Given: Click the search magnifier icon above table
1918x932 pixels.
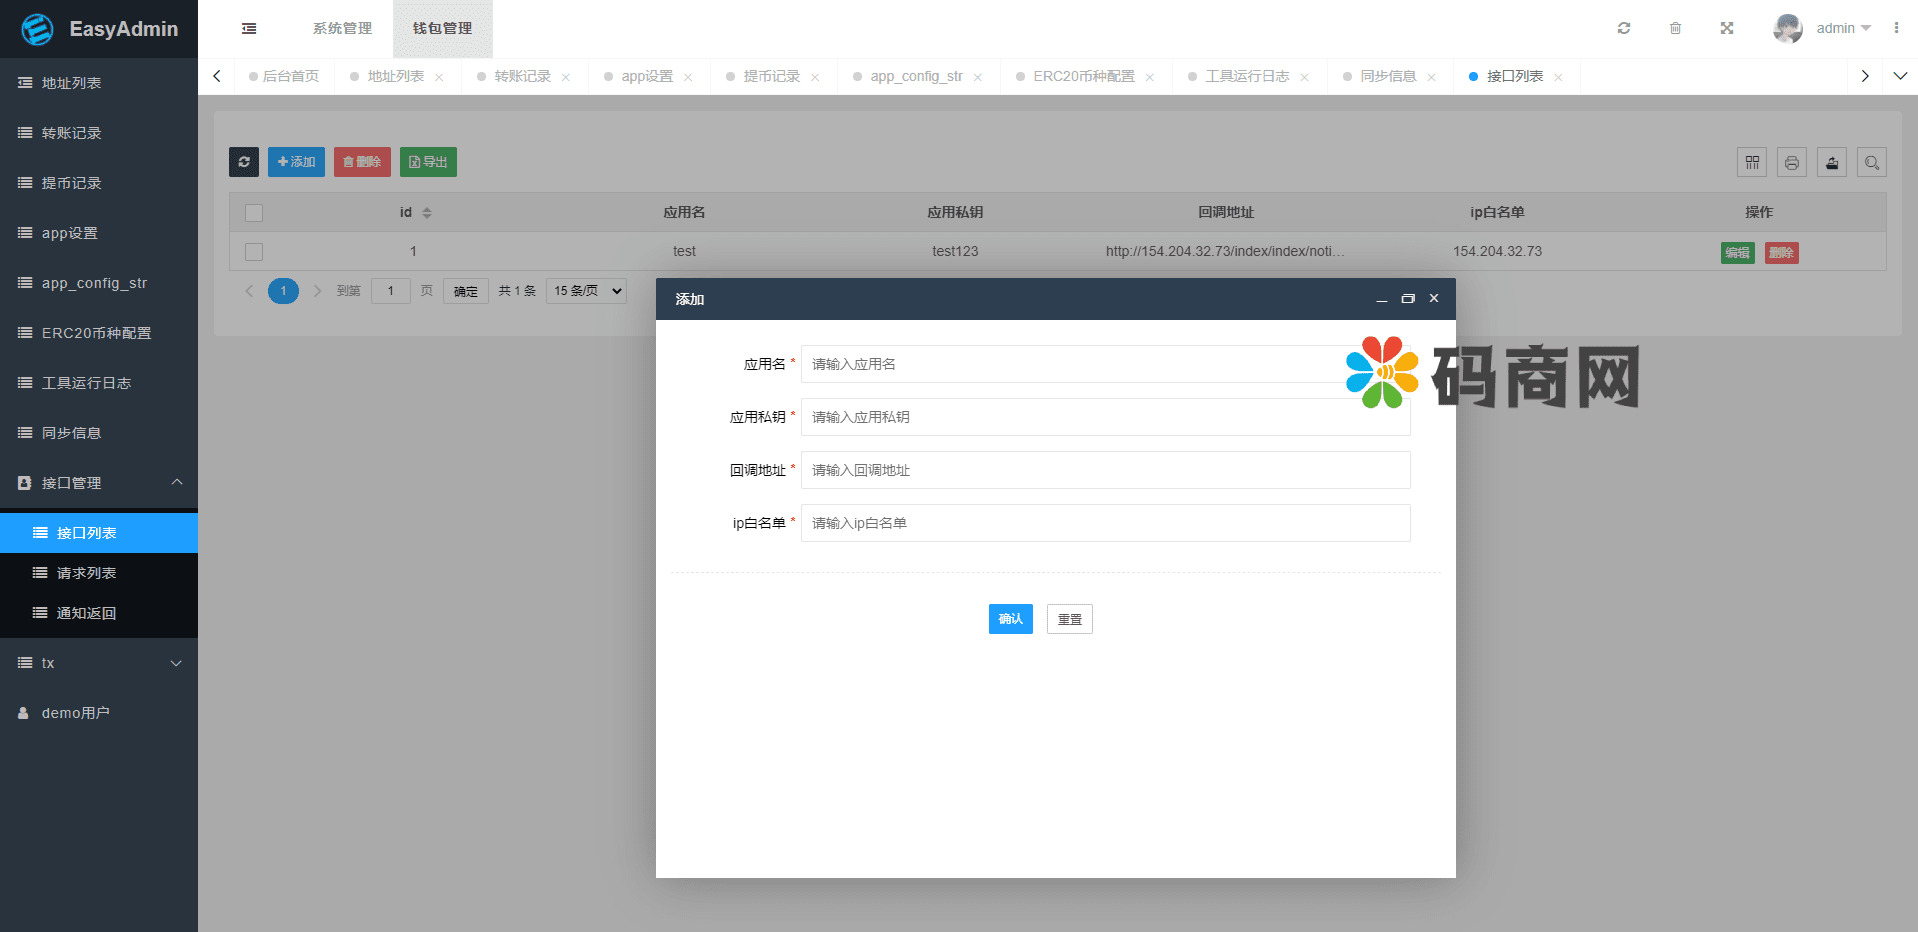Looking at the screenshot, I should (1872, 162).
